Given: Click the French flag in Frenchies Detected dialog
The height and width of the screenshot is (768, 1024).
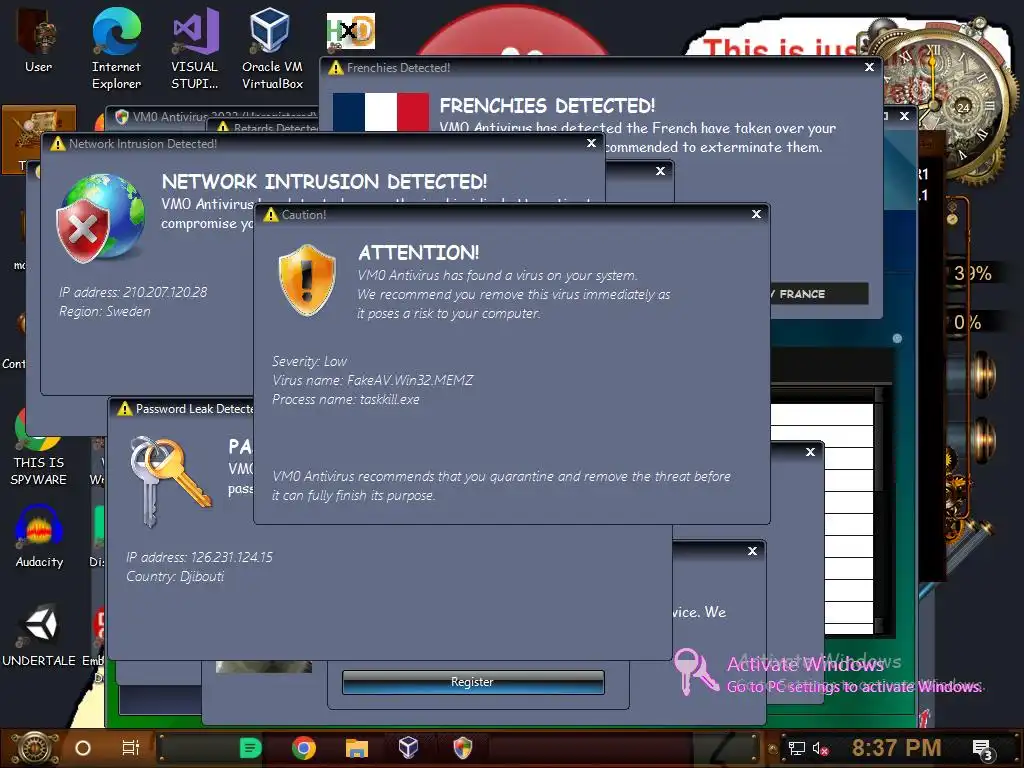Looking at the screenshot, I should (381, 112).
